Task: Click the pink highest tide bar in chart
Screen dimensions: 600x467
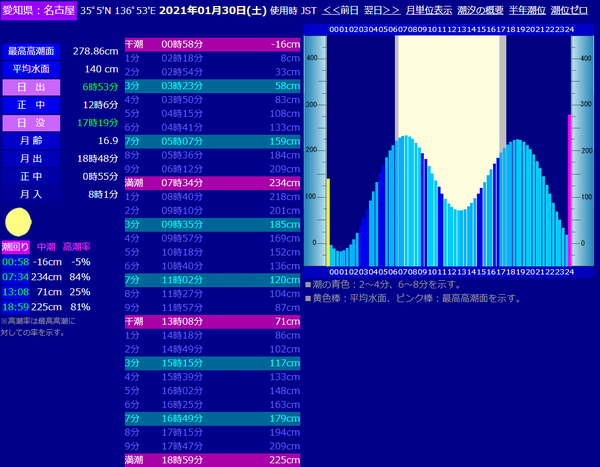Action: click(569, 190)
